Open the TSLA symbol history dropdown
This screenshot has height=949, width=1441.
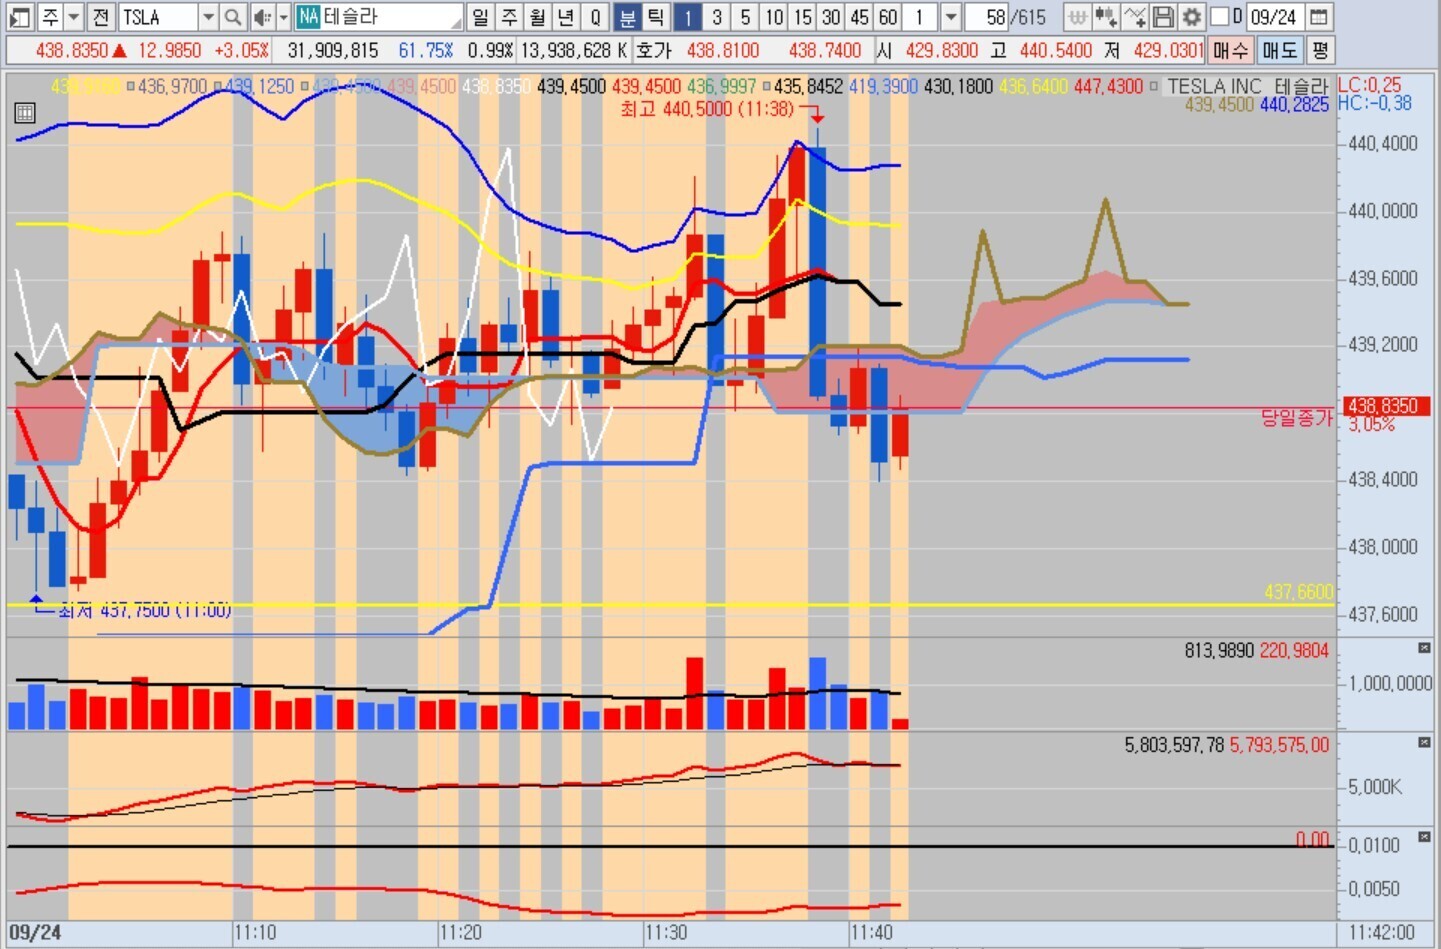[208, 17]
